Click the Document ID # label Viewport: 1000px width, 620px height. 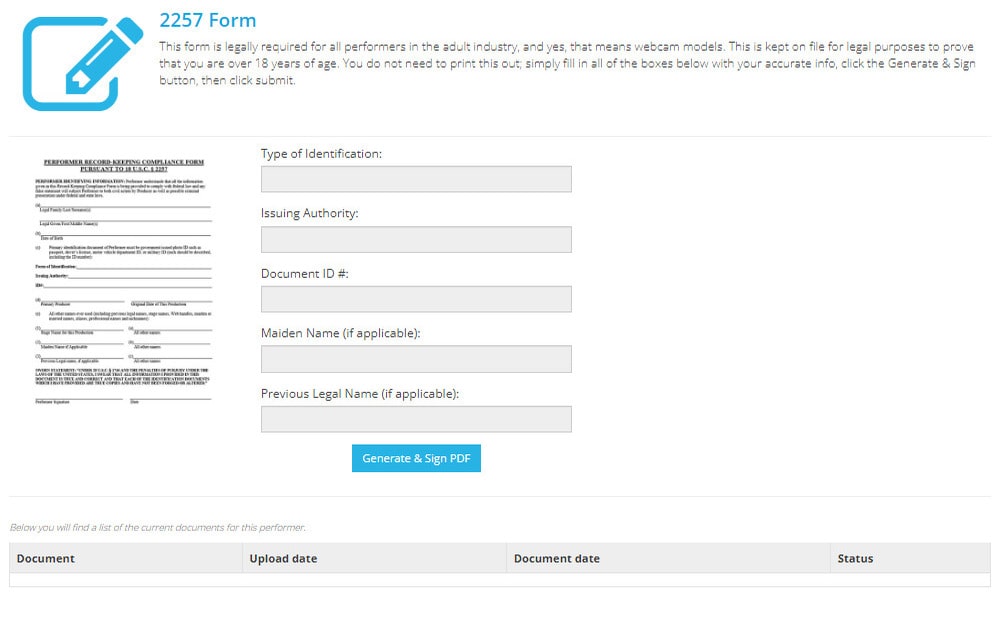click(304, 274)
